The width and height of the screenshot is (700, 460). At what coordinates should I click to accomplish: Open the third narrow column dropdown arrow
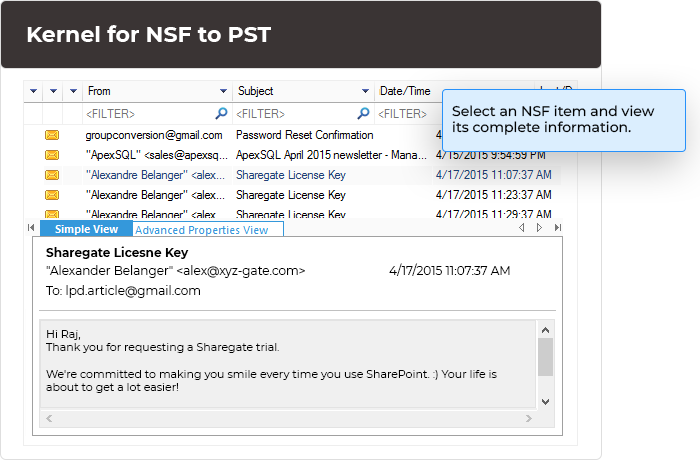coord(74,91)
